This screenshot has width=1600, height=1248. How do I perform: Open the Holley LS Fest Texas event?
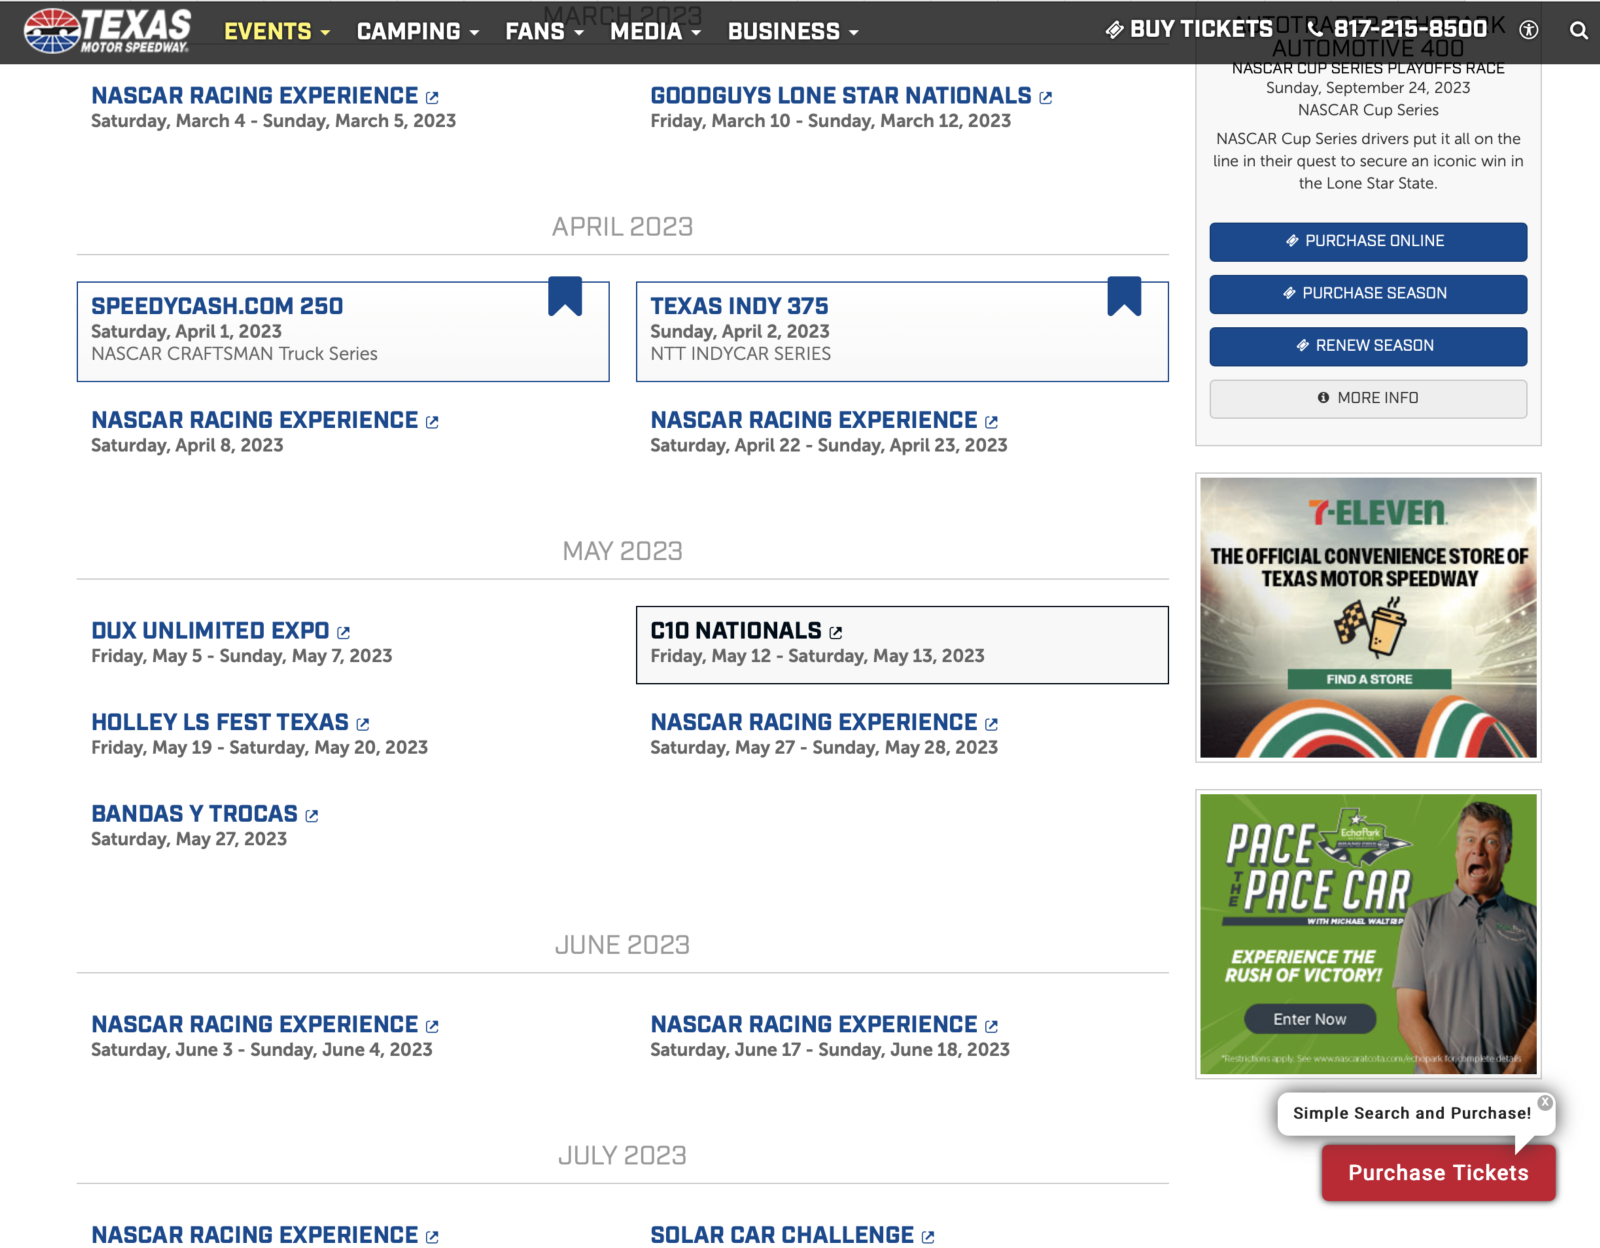[220, 723]
